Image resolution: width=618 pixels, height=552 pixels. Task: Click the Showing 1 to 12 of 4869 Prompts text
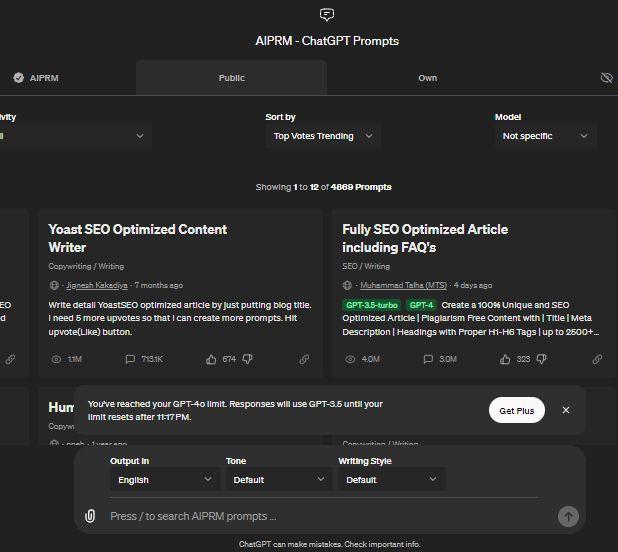point(324,187)
